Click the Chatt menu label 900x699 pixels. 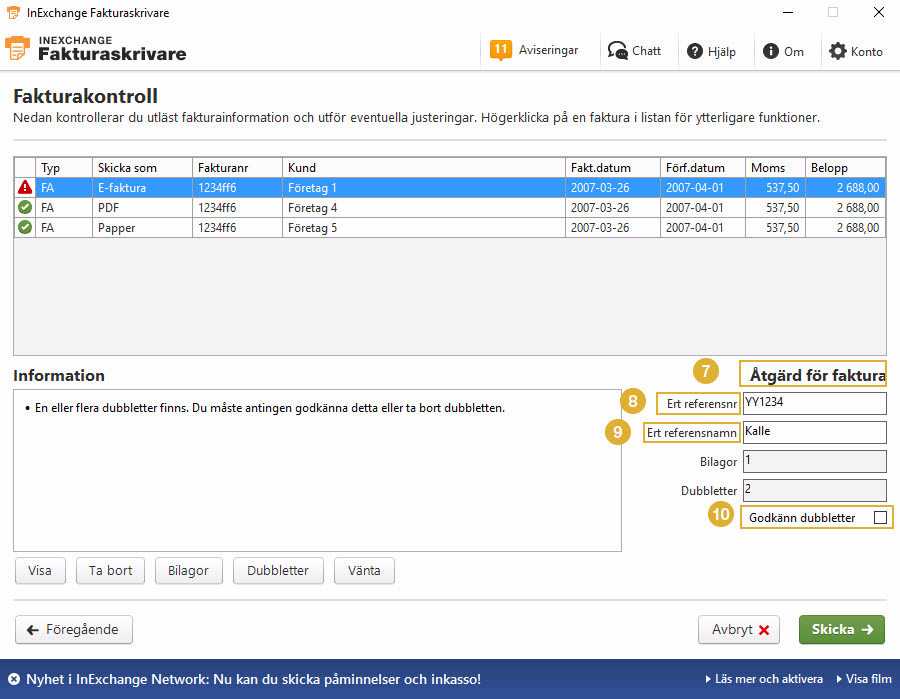(646, 51)
